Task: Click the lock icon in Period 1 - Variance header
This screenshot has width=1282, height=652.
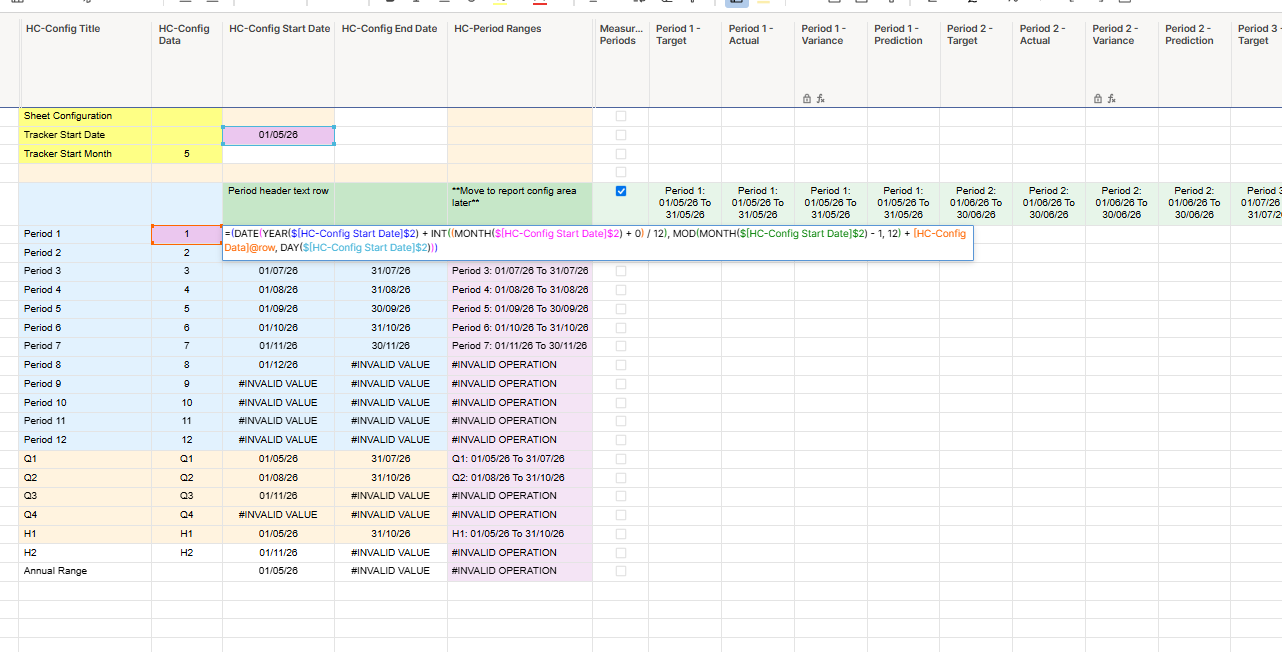Action: 807,98
